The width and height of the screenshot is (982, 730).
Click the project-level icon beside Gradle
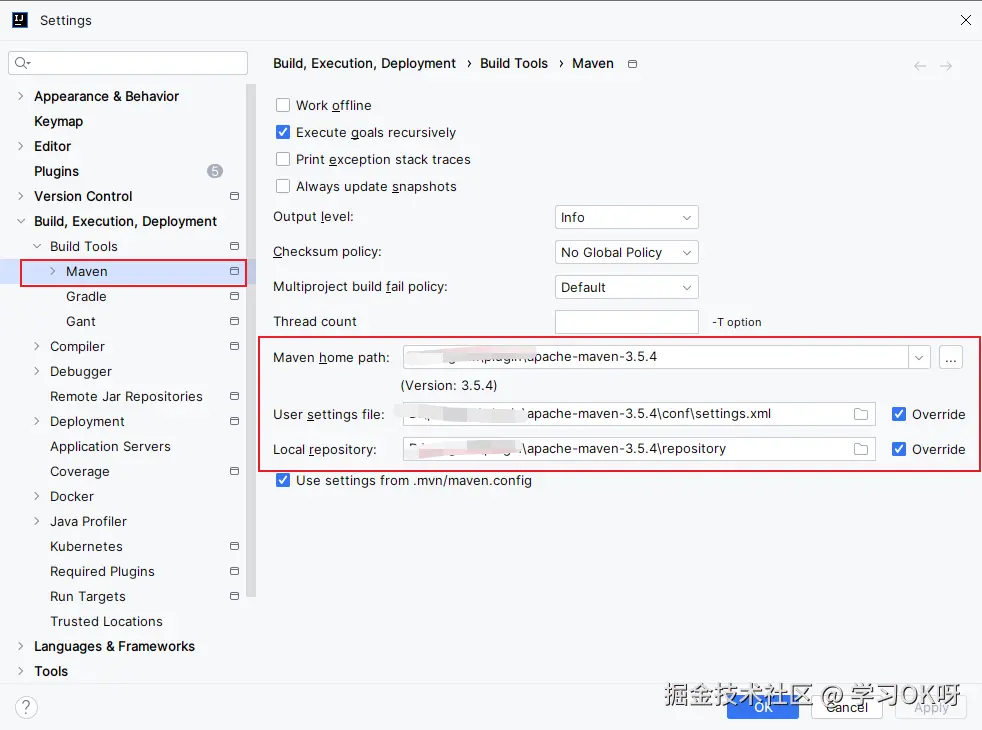[x=234, y=296]
